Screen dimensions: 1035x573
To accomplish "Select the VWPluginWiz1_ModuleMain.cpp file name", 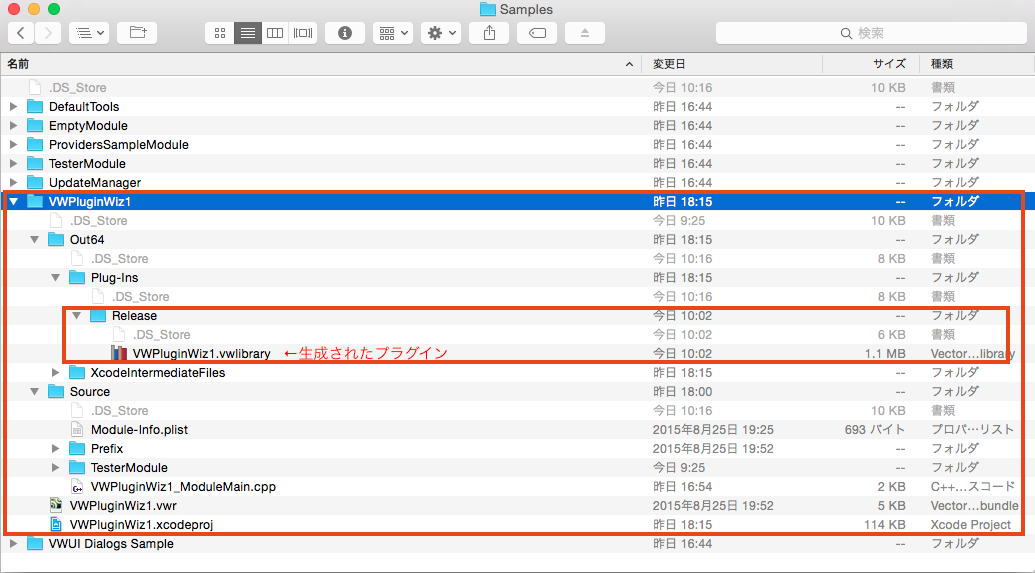I will click(x=183, y=487).
